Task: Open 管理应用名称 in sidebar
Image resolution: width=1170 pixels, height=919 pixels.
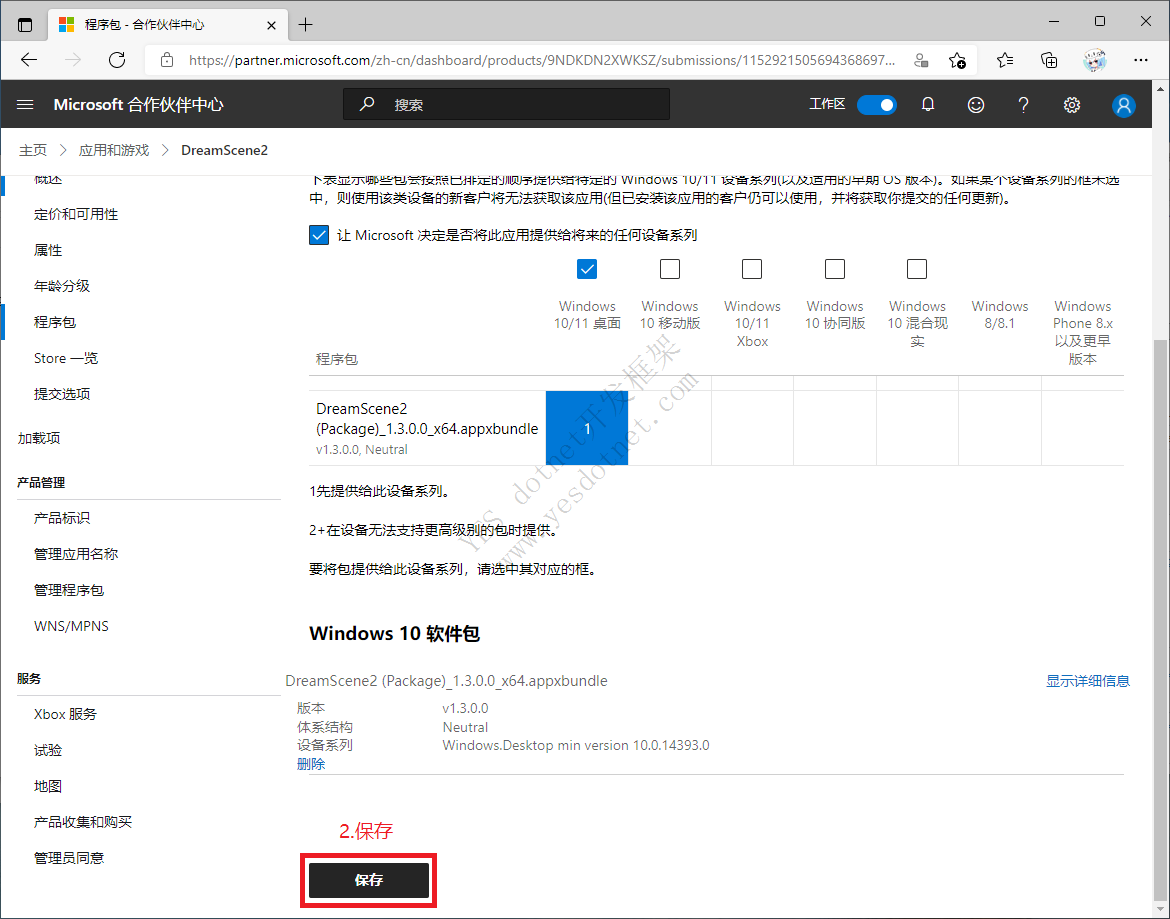Action: pyautogui.click(x=76, y=553)
